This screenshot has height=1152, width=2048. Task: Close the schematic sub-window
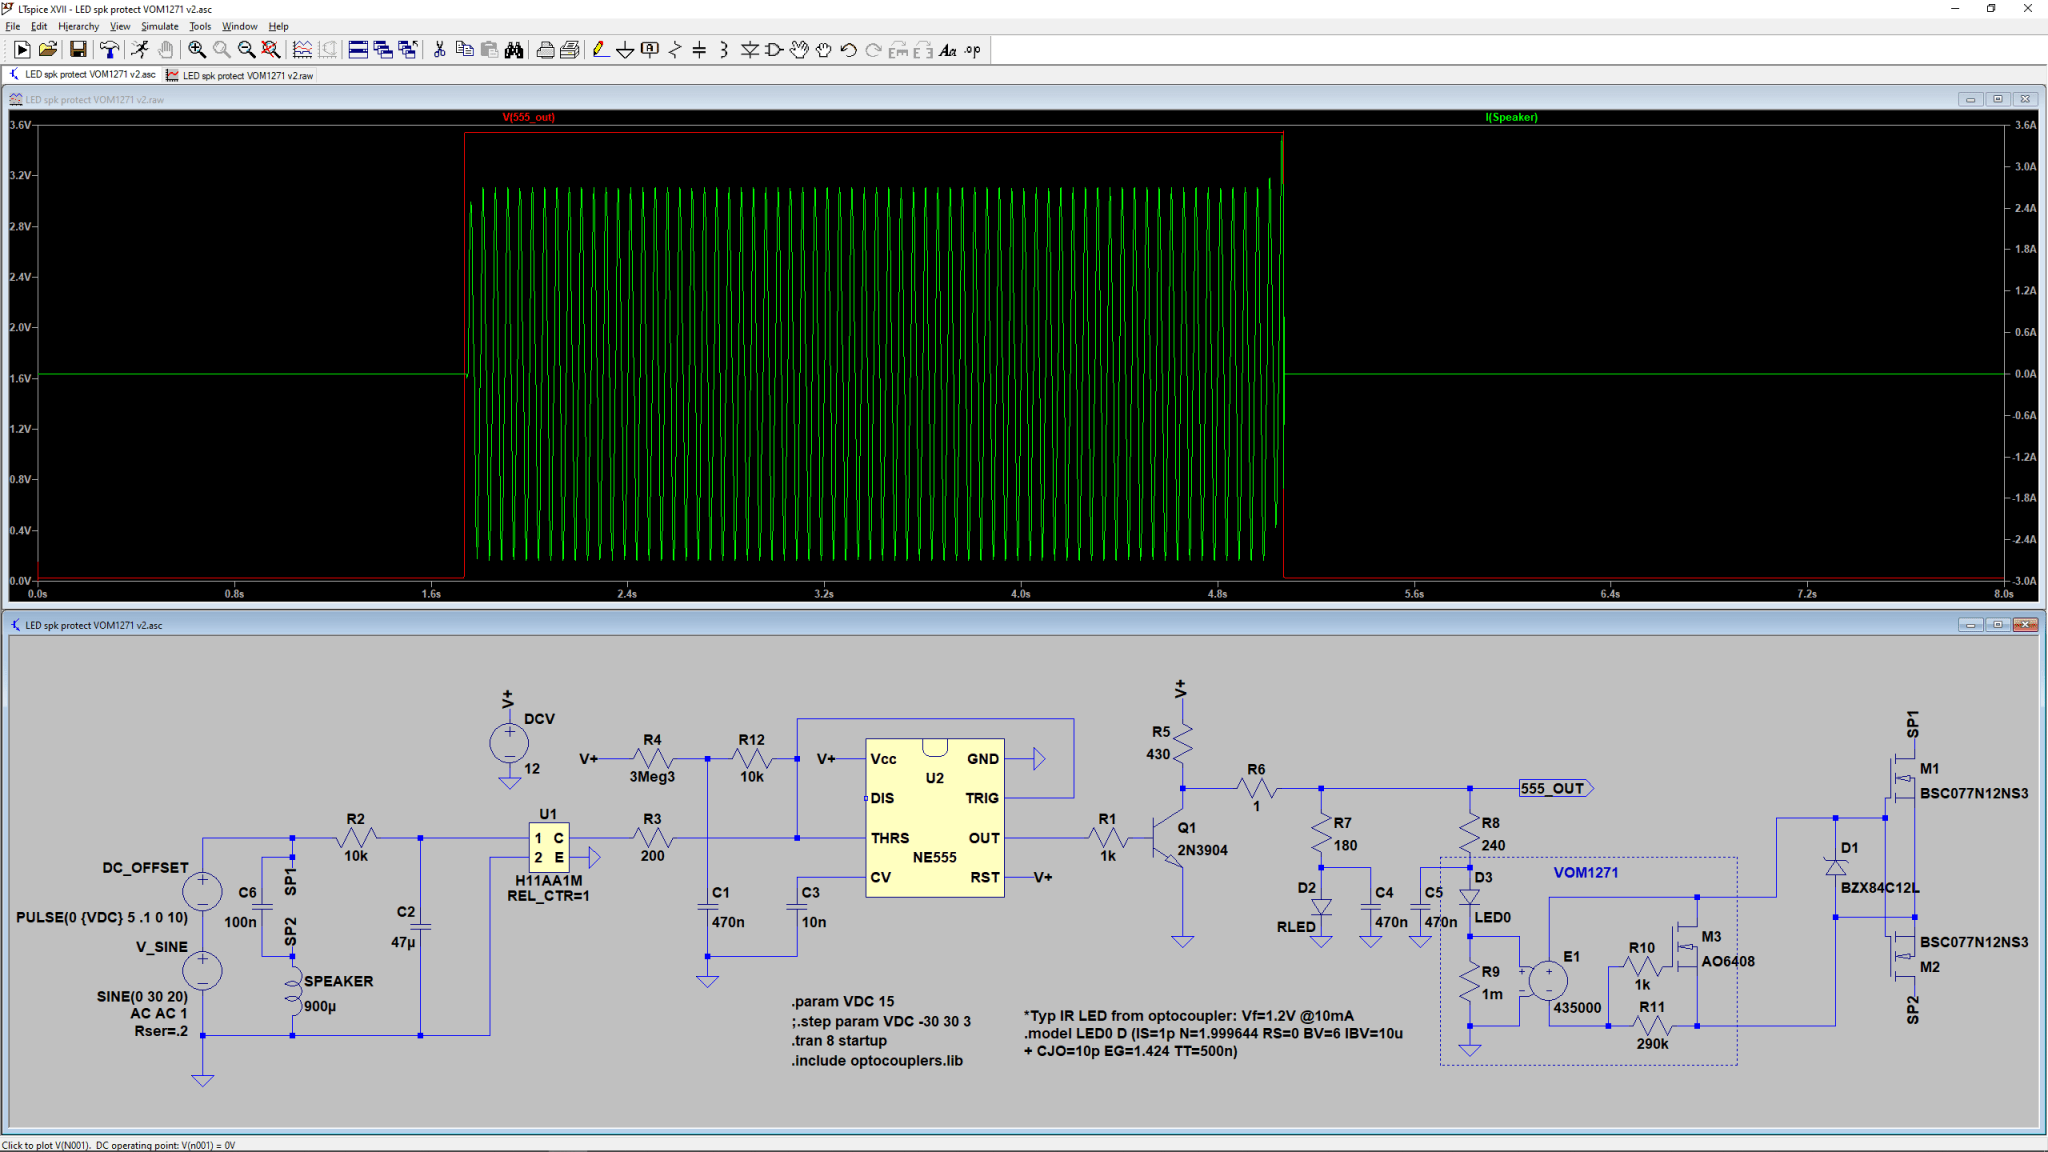2025,625
